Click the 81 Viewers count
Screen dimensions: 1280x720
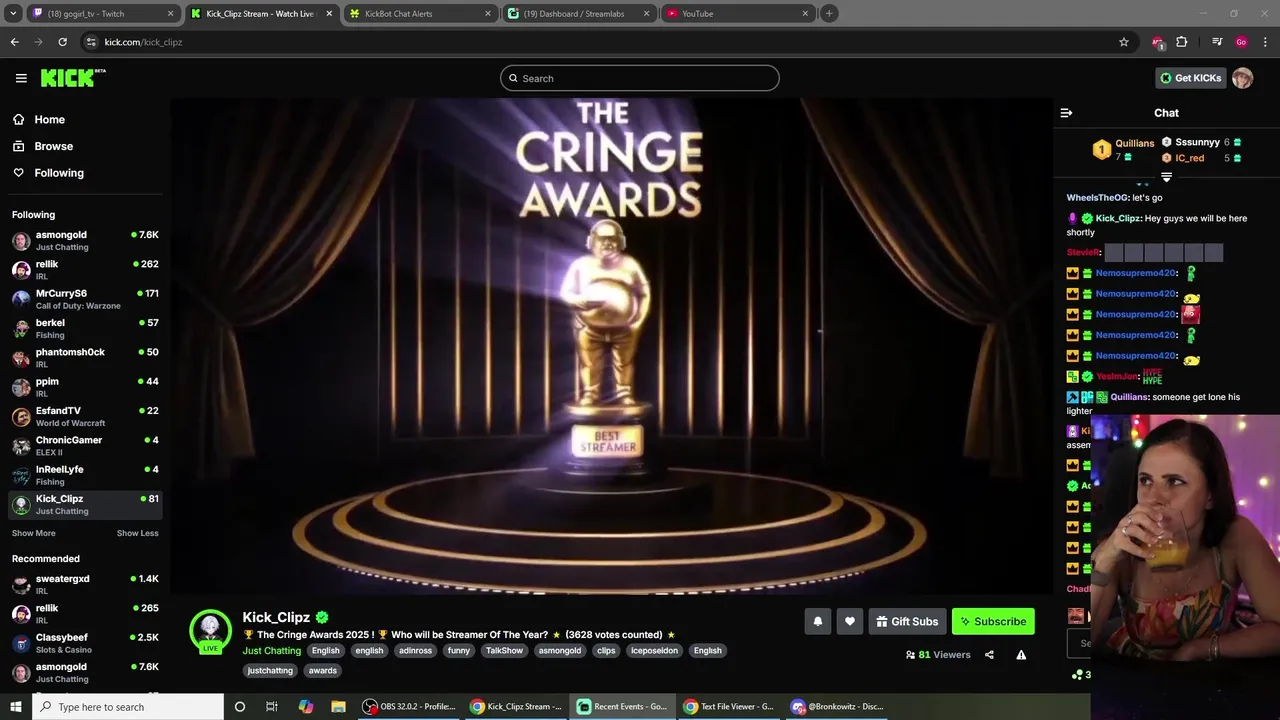click(937, 655)
